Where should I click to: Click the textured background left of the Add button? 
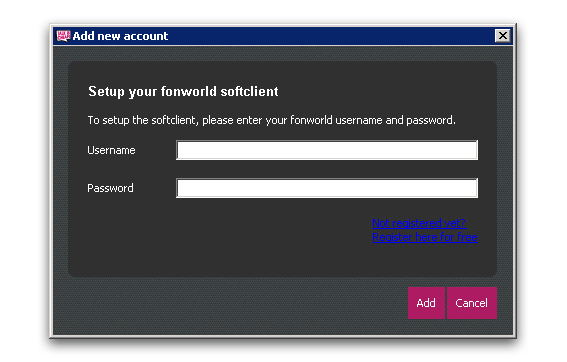(x=231, y=303)
